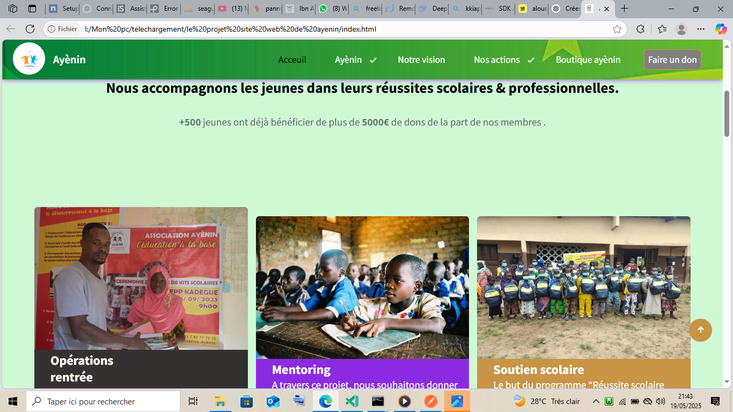733x412 pixels.
Task: Switch to the WhatsApp (8) tab
Action: pyautogui.click(x=333, y=8)
